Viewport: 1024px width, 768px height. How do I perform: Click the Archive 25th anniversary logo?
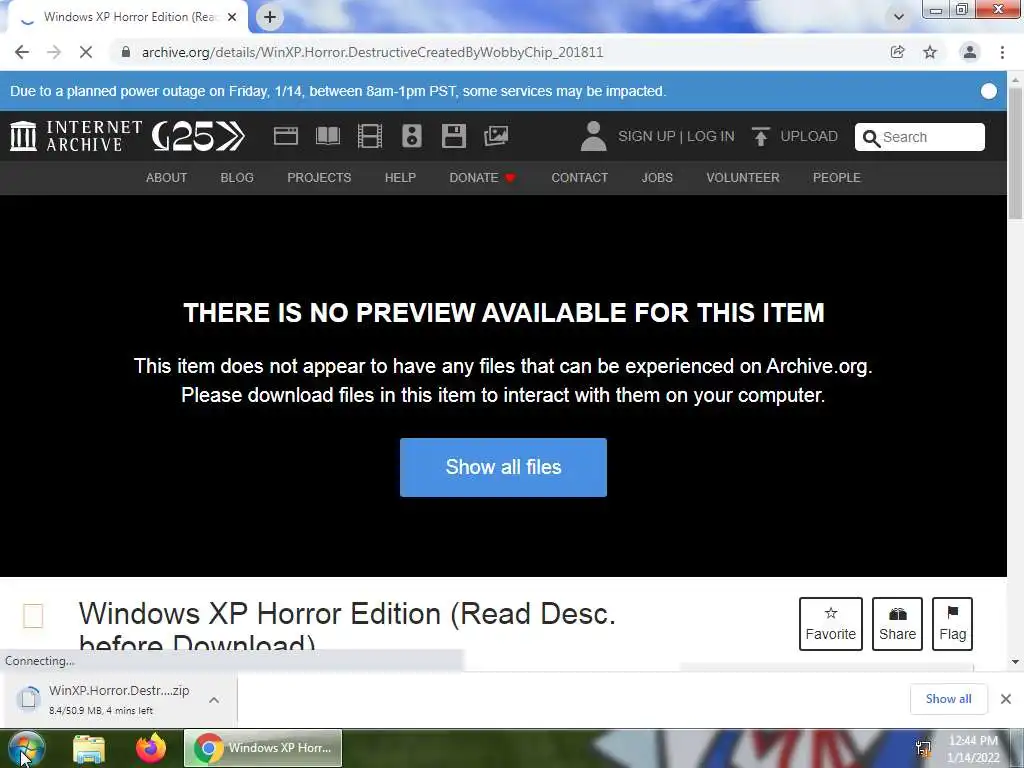click(198, 136)
